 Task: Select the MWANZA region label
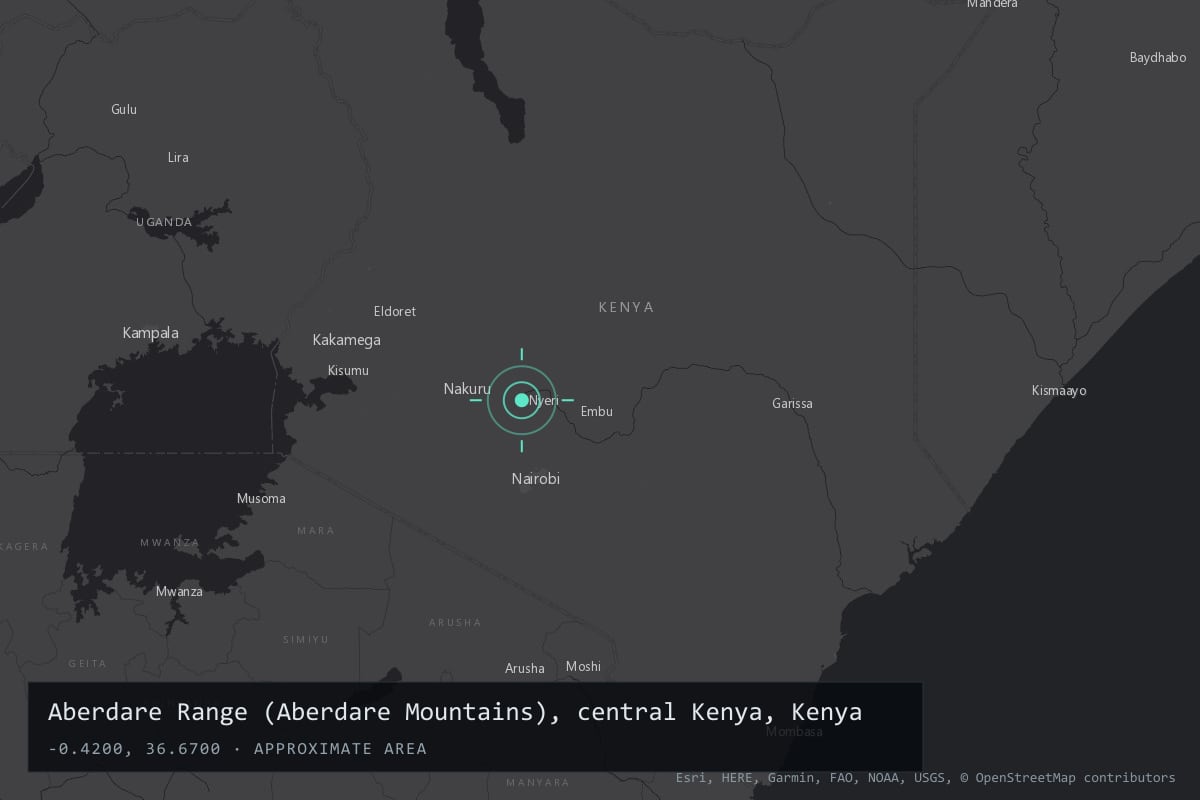coord(169,543)
